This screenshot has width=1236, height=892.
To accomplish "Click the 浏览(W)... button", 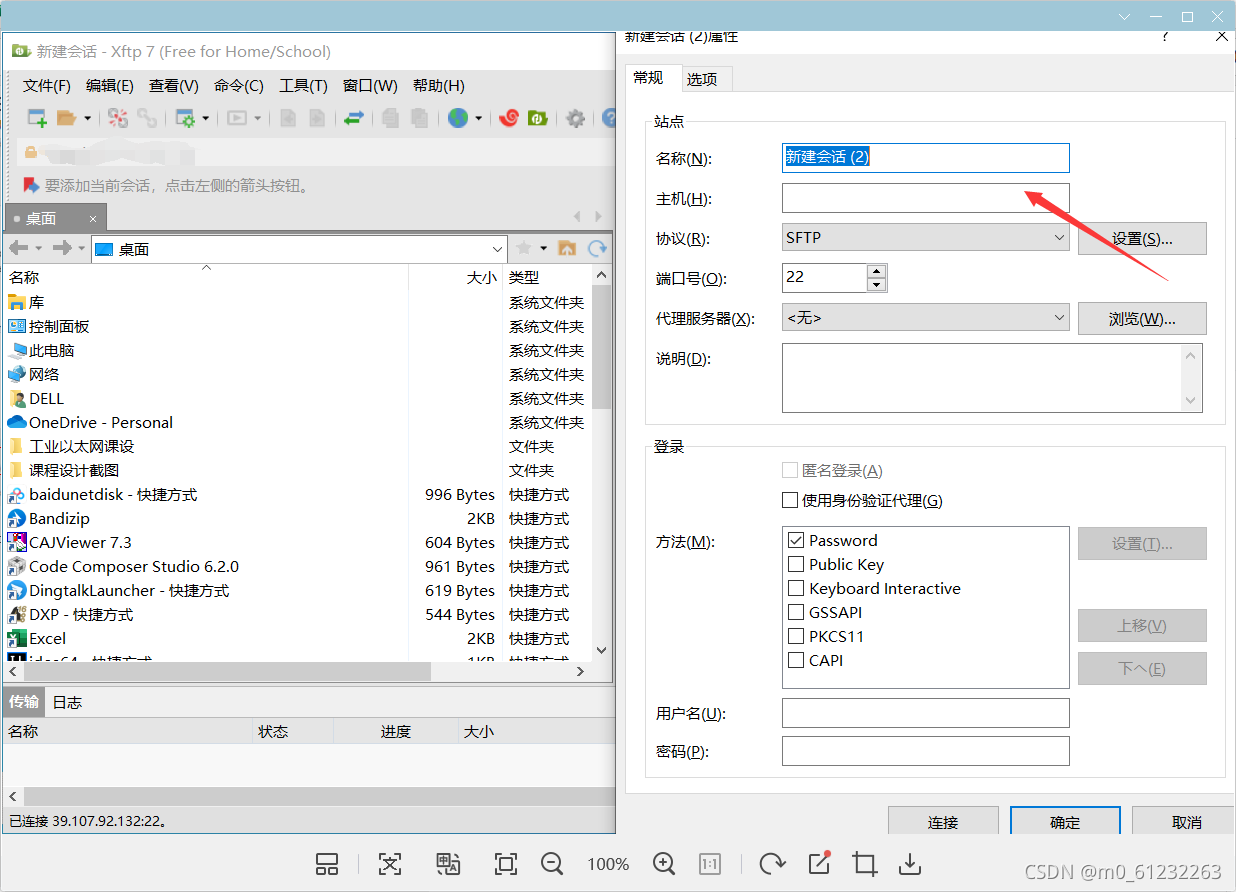I will point(1142,318).
